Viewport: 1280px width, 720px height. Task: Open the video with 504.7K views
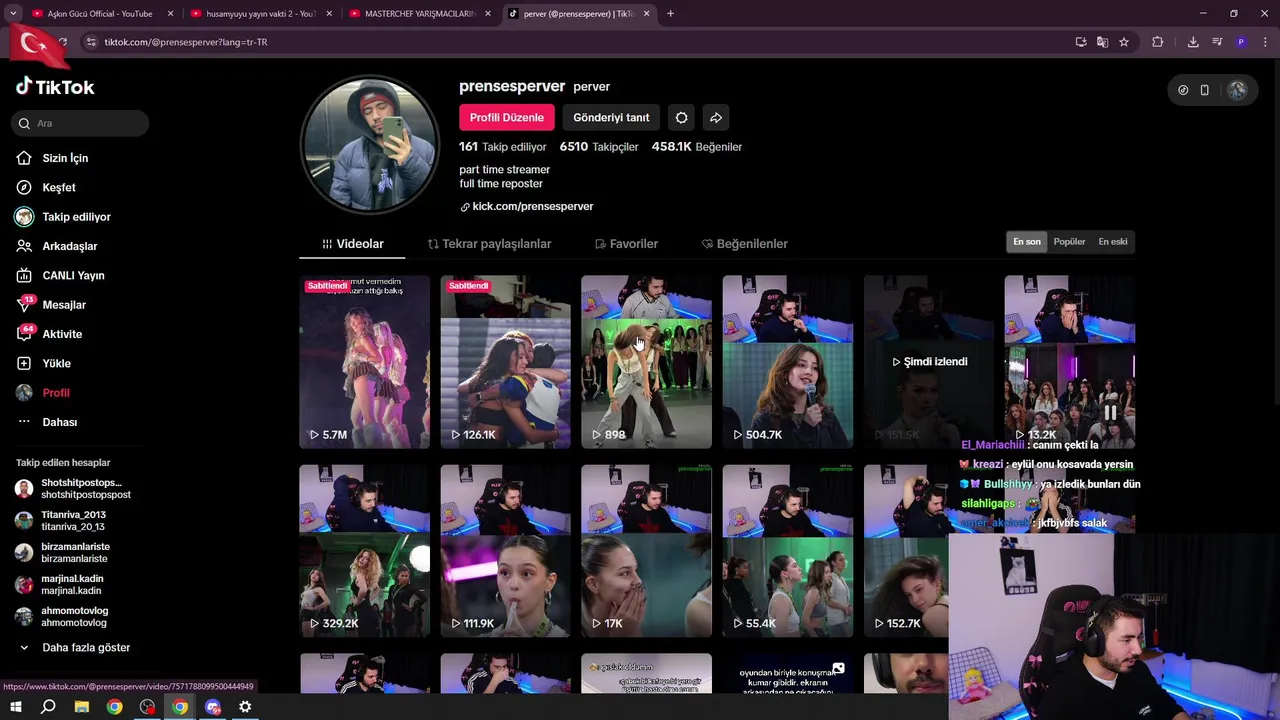click(x=788, y=362)
